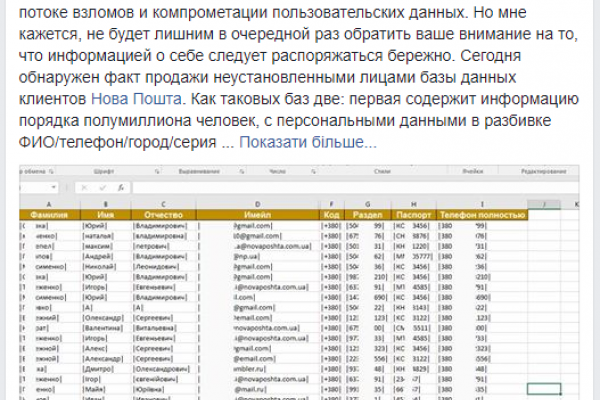Select the cell containing [Витальевна]
The height and width of the screenshot is (400, 600).
tap(163, 328)
